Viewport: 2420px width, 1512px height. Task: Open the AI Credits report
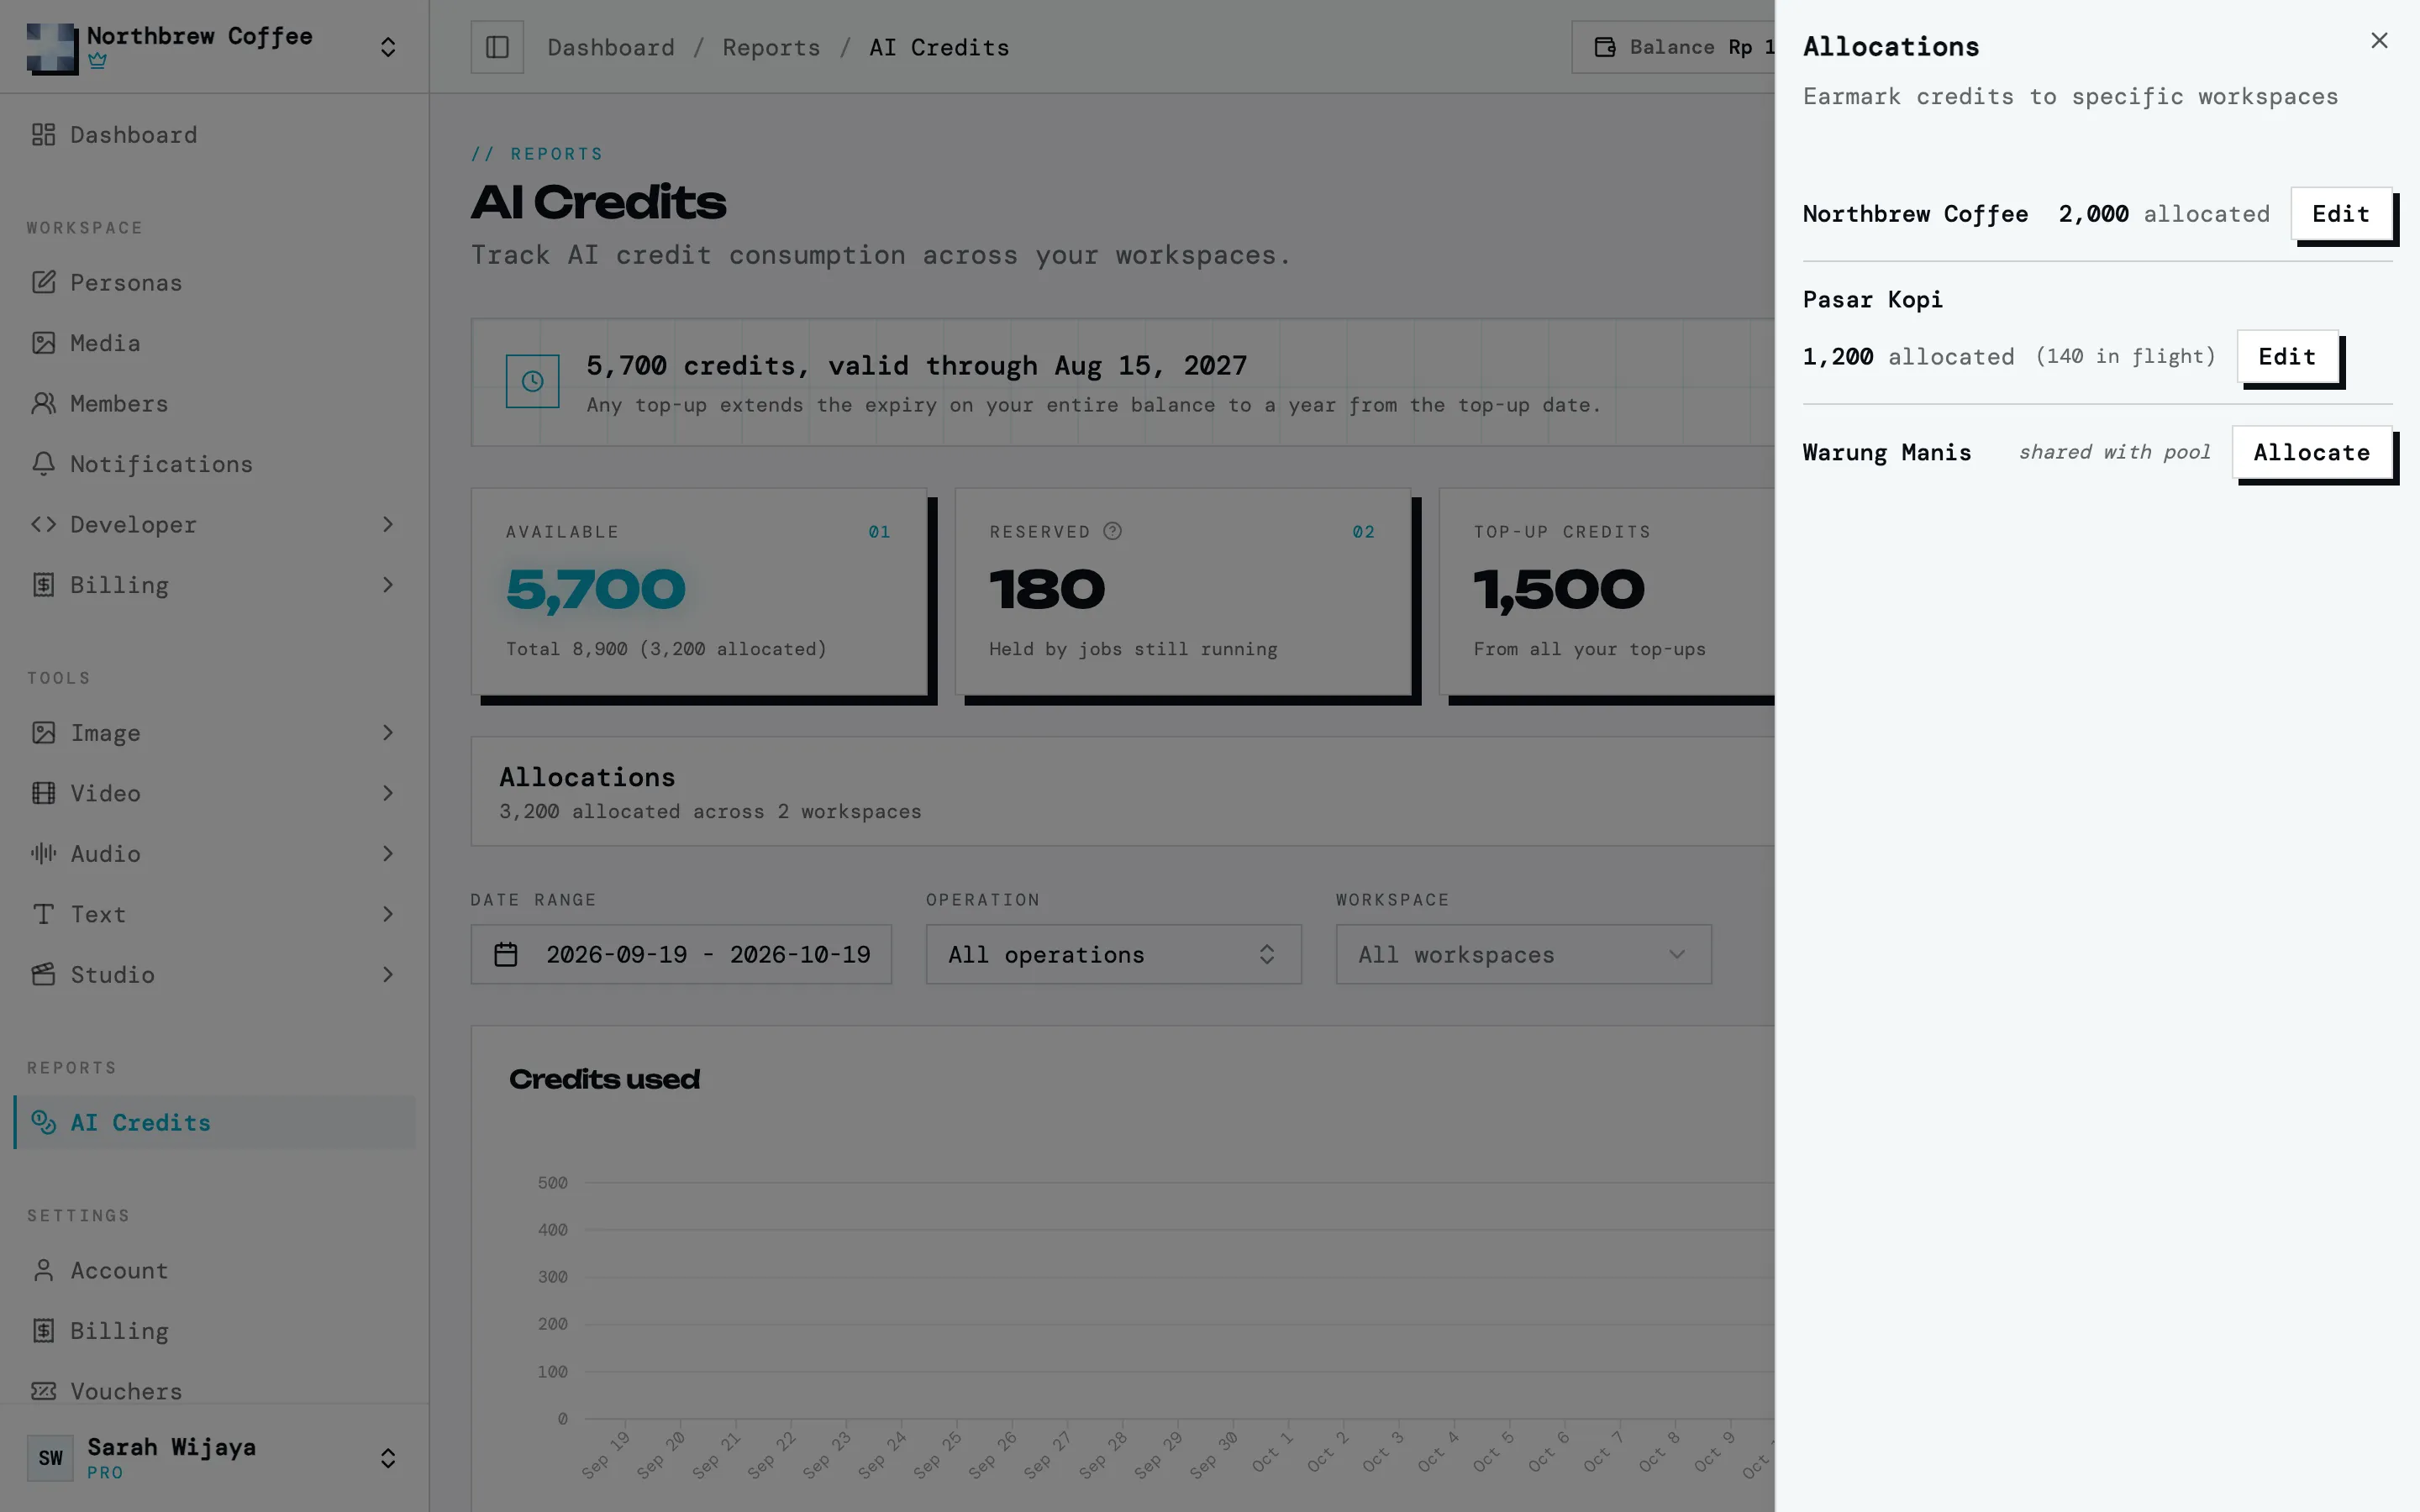pos(214,1122)
